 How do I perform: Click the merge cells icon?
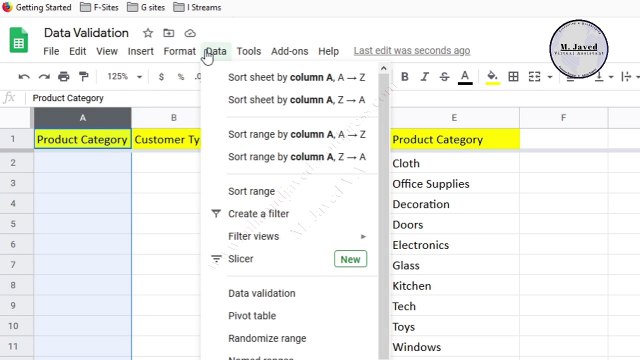point(534,77)
